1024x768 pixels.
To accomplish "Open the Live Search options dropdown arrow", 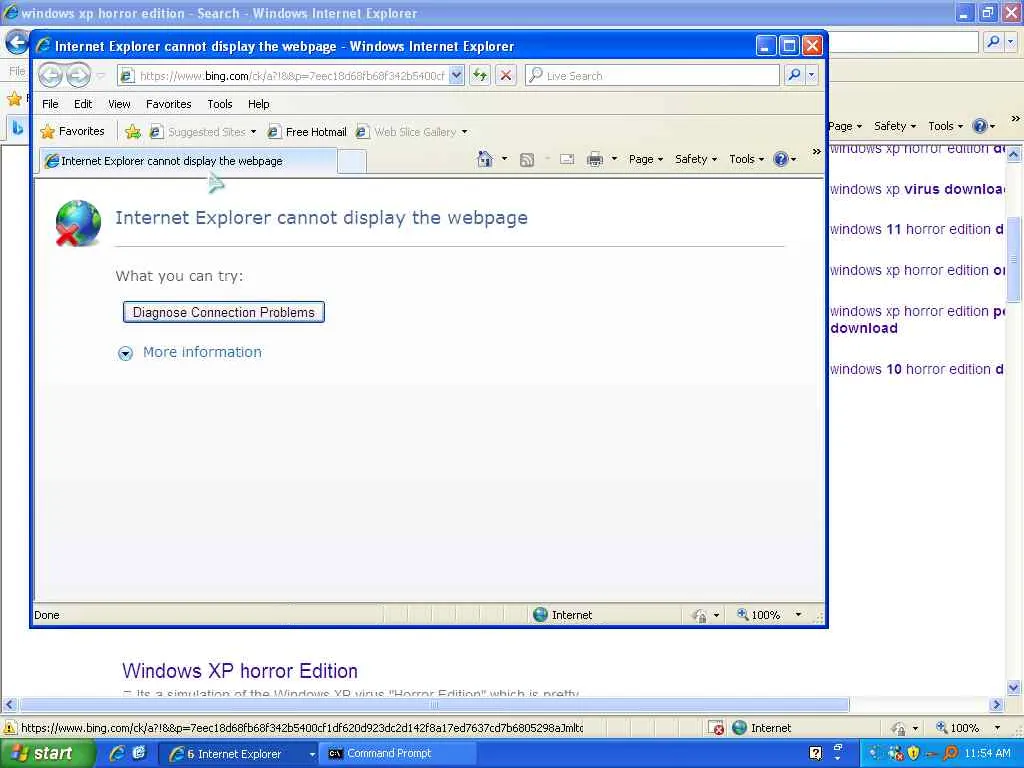I will pos(812,75).
